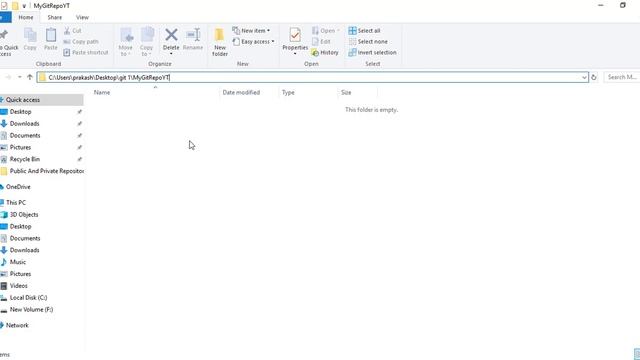This screenshot has width=640, height=360.
Task: Click the Paste icon
Action: [51, 39]
